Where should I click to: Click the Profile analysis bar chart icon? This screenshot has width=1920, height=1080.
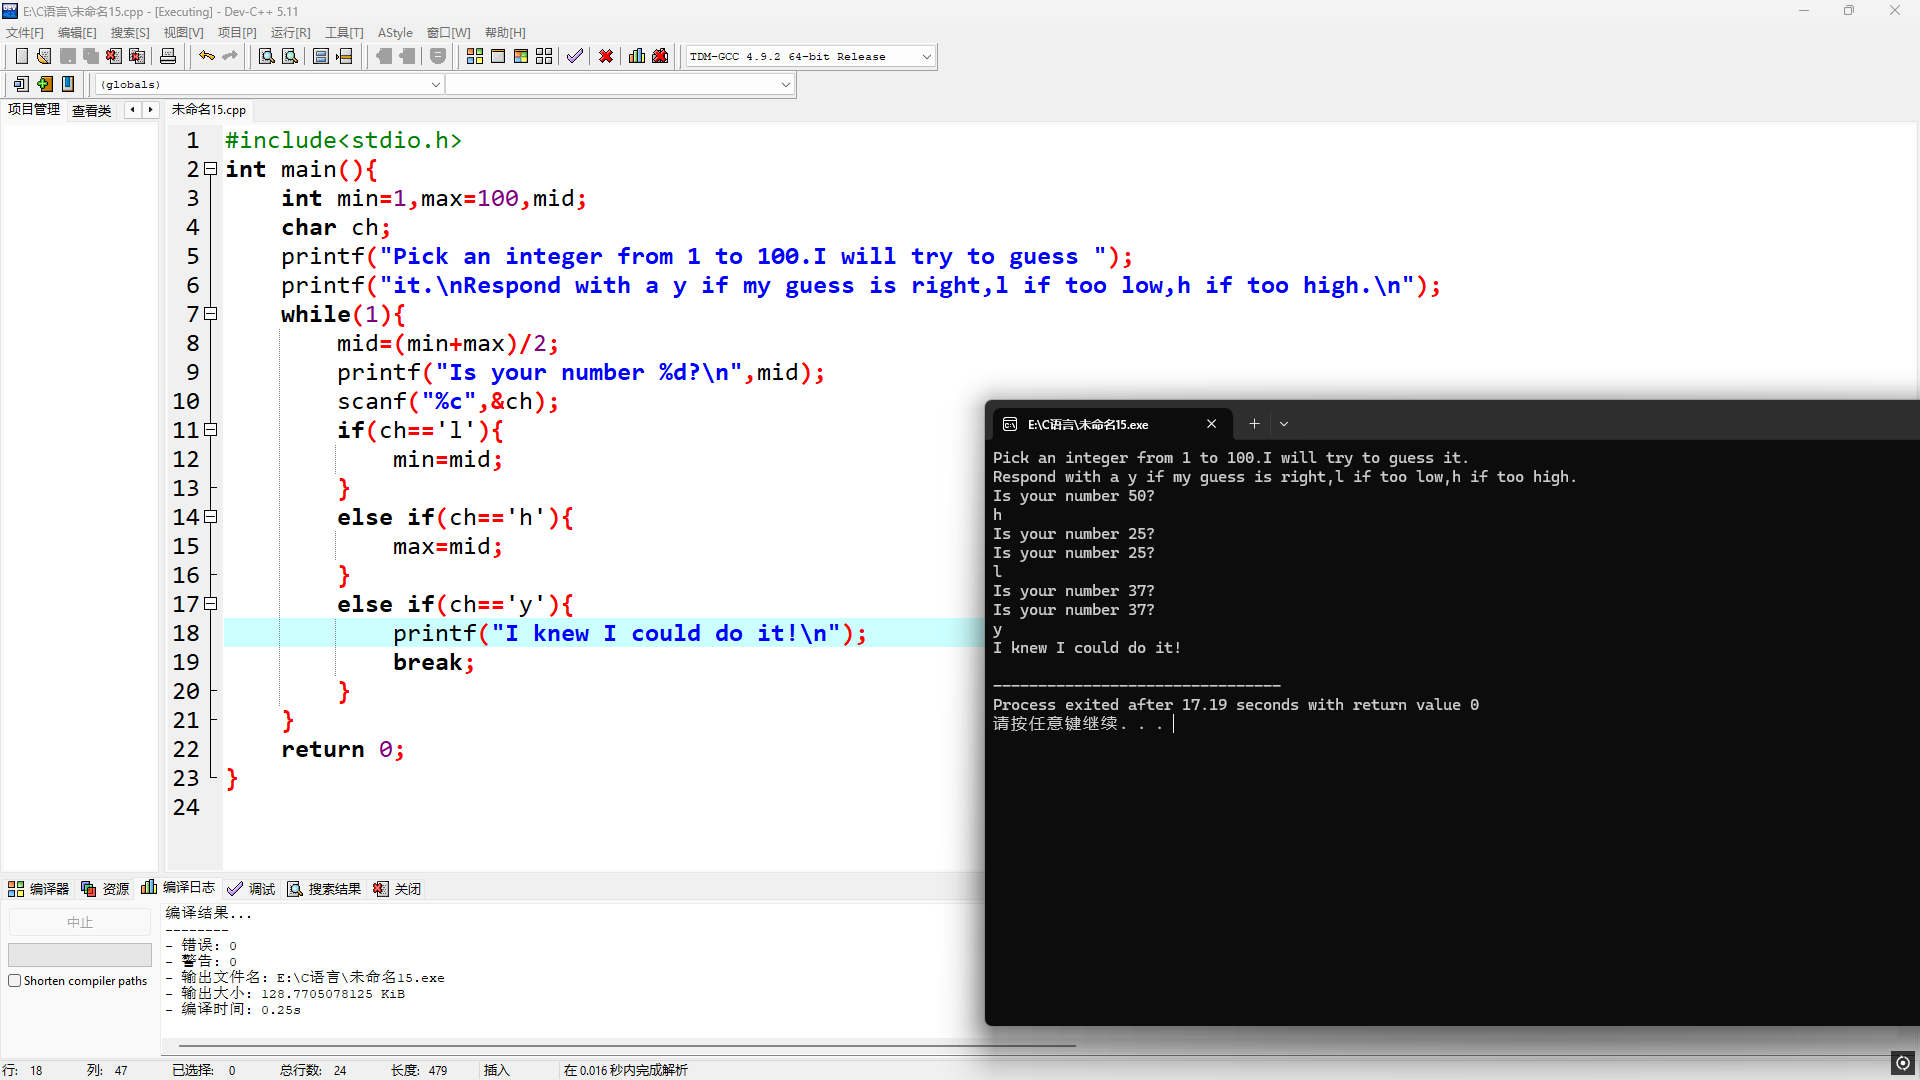637,57
